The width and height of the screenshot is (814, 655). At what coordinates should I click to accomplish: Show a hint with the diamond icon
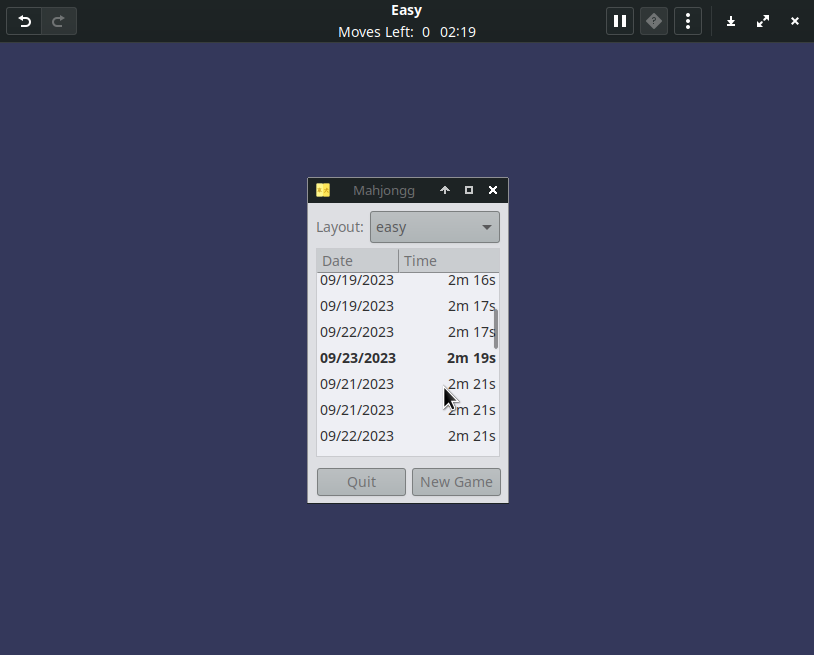[x=654, y=21]
